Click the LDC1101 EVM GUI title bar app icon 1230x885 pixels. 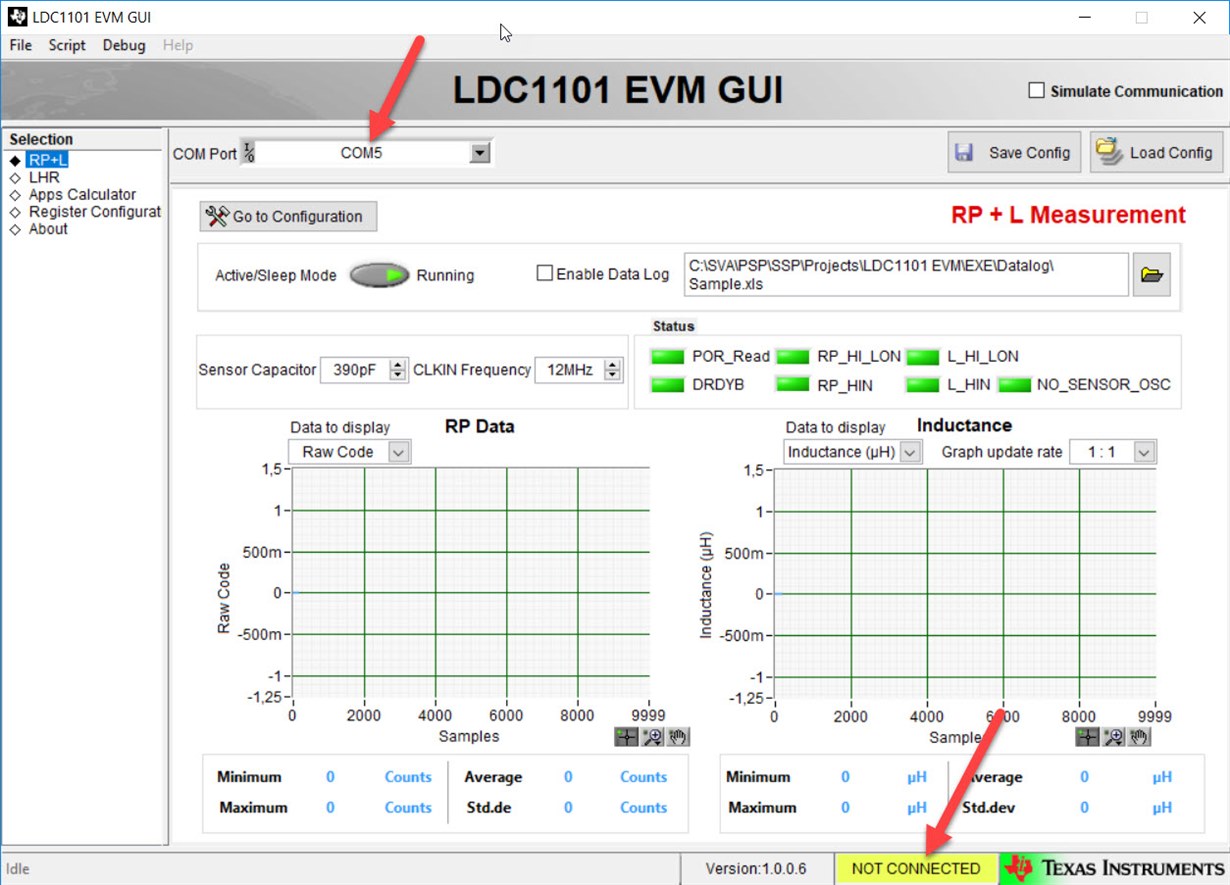point(17,17)
